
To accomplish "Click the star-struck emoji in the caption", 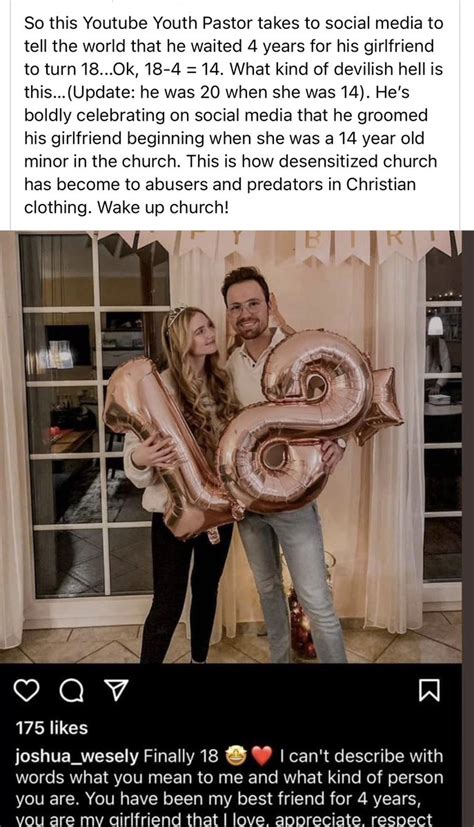I will pyautogui.click(x=236, y=756).
